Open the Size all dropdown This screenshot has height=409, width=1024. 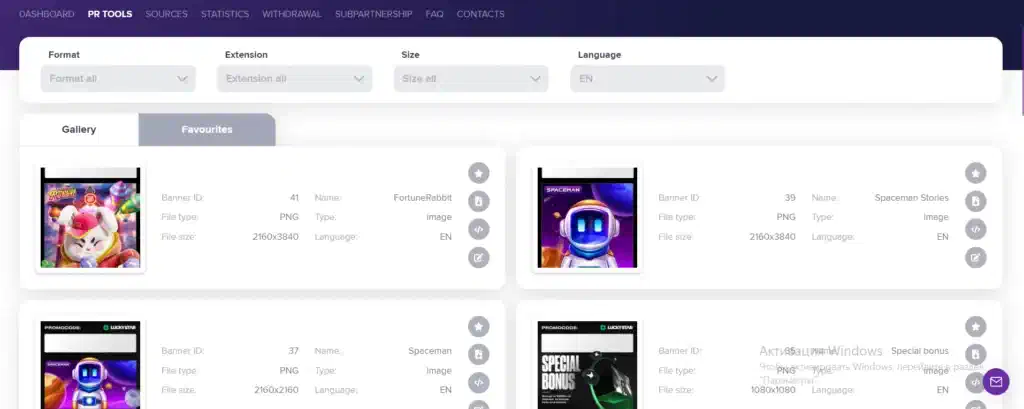pyautogui.click(x=471, y=78)
